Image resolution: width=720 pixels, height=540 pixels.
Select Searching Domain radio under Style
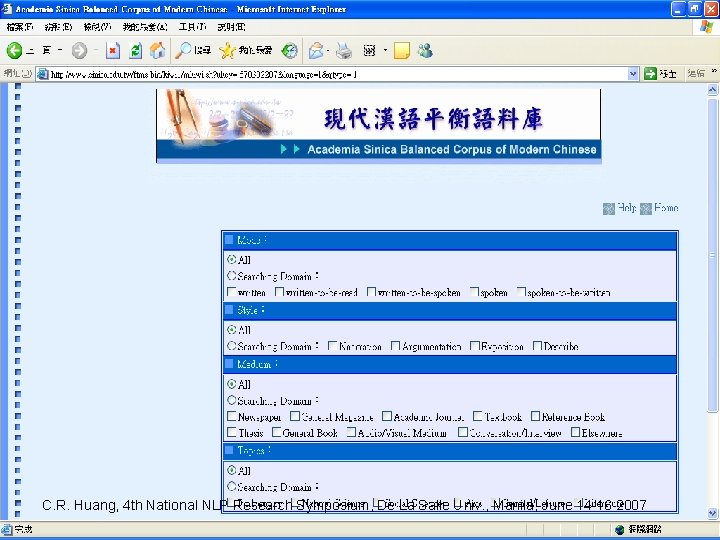[x=231, y=346]
